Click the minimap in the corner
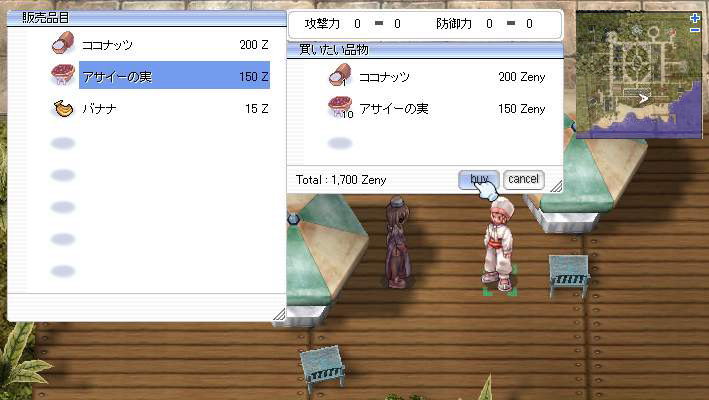 click(638, 75)
